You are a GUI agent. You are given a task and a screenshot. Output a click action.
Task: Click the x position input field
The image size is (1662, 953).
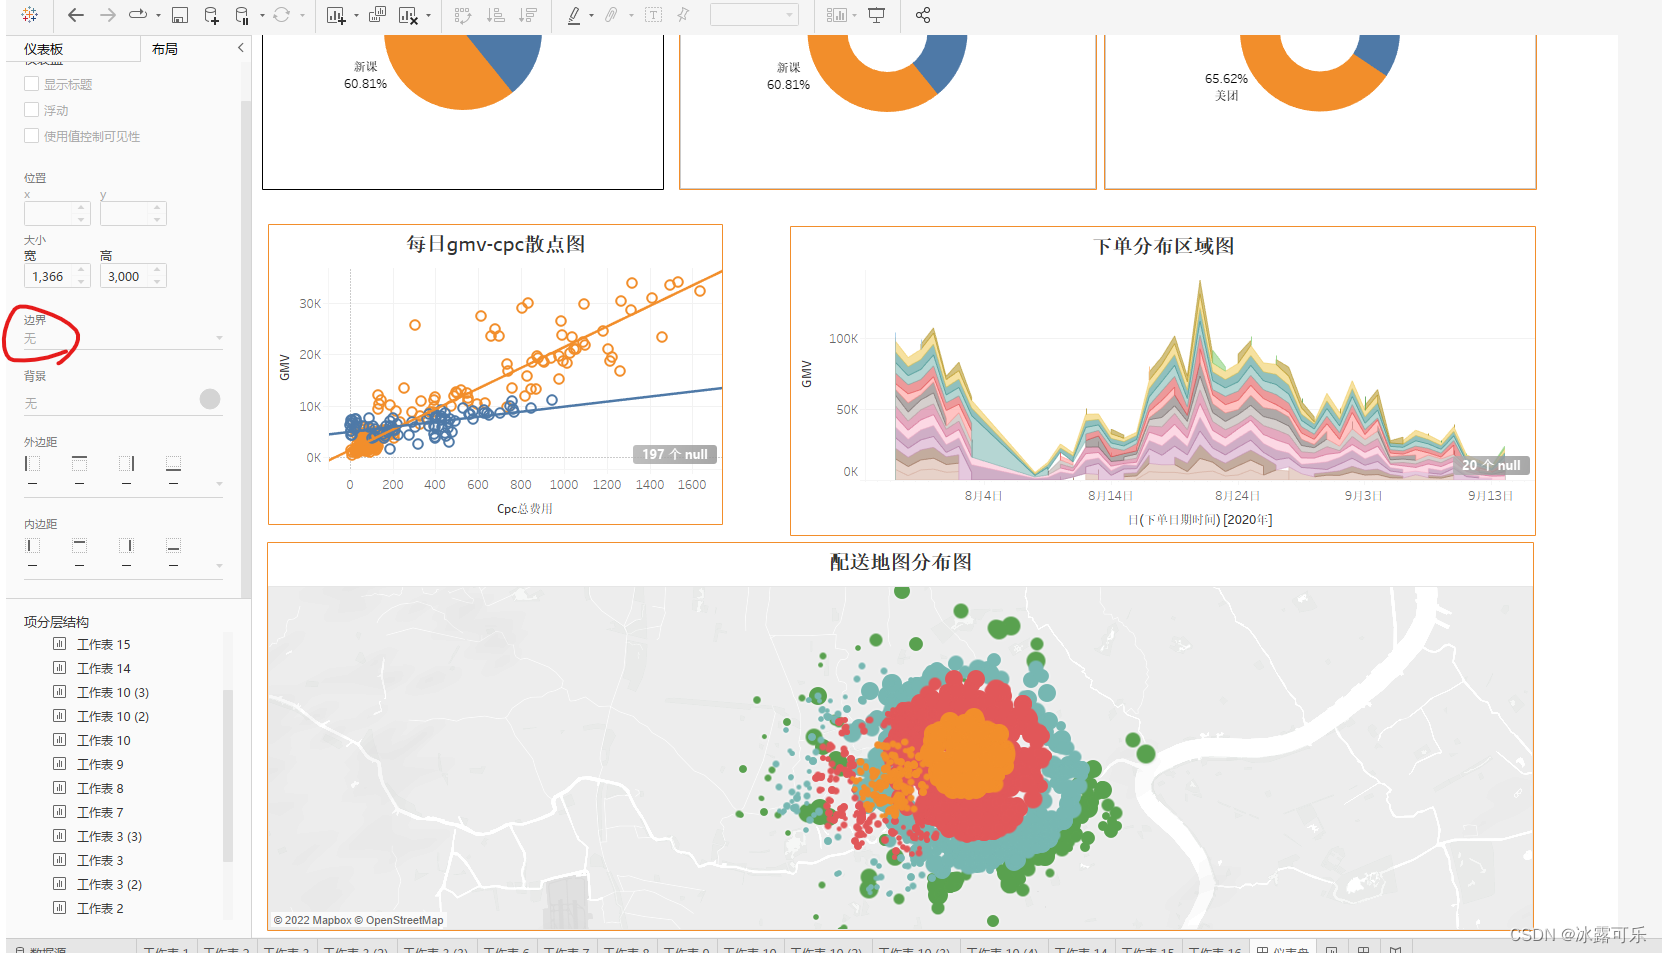[x=57, y=213]
